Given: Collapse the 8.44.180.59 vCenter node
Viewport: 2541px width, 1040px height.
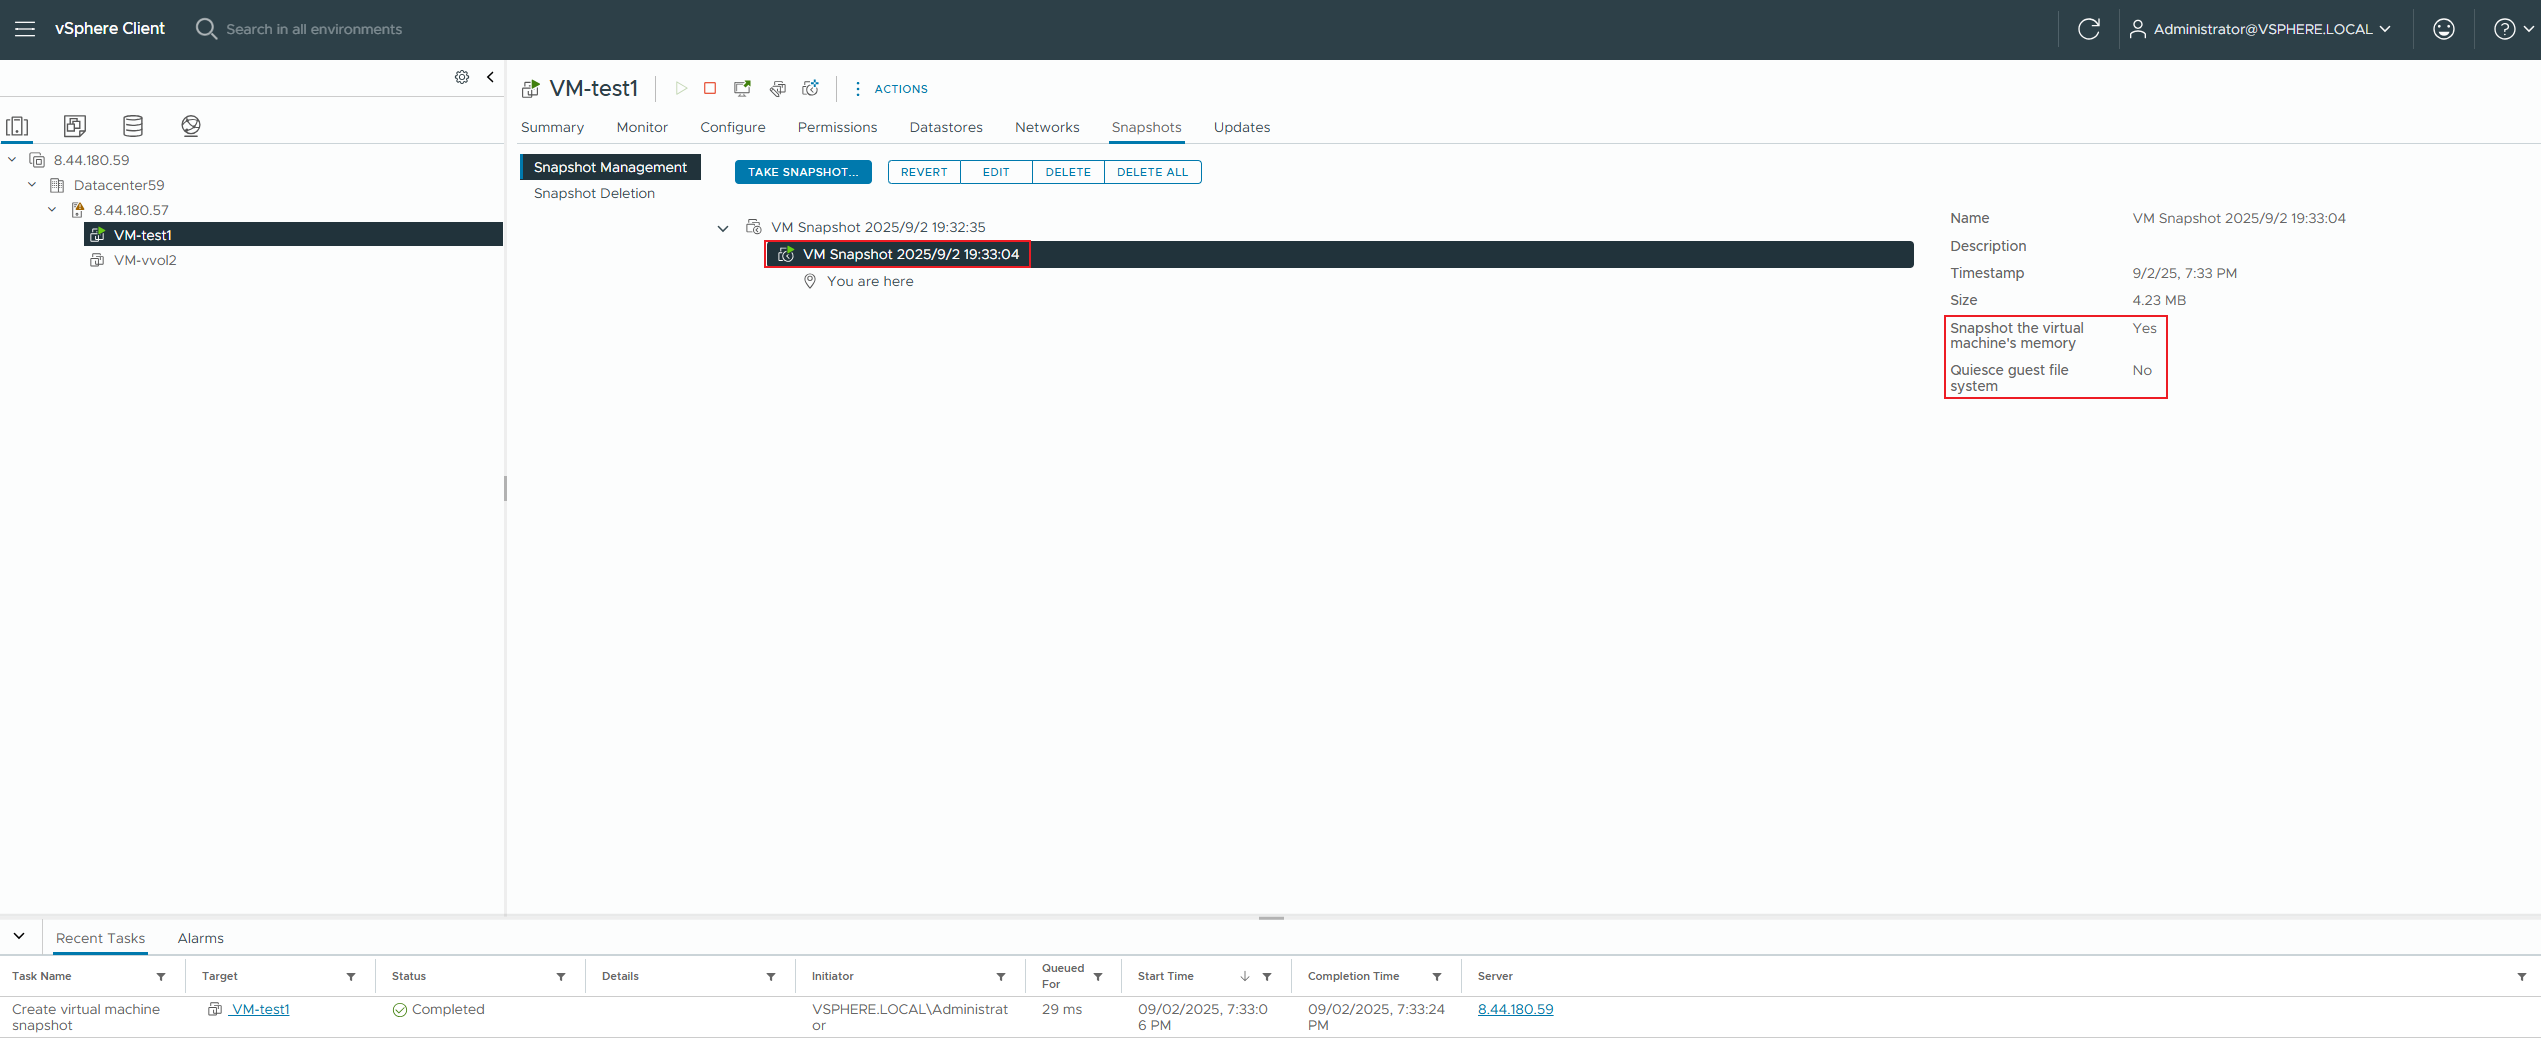Looking at the screenshot, I should pyautogui.click(x=12, y=160).
